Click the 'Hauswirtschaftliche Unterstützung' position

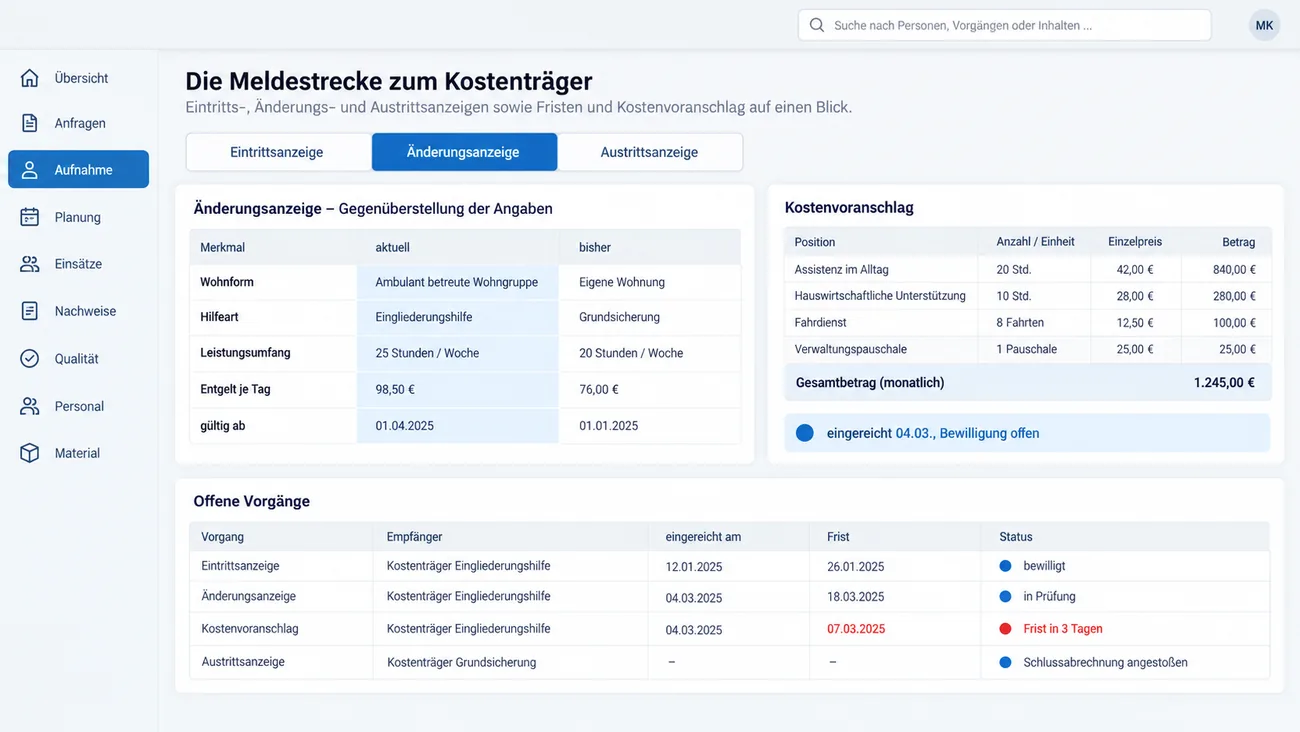pos(880,296)
